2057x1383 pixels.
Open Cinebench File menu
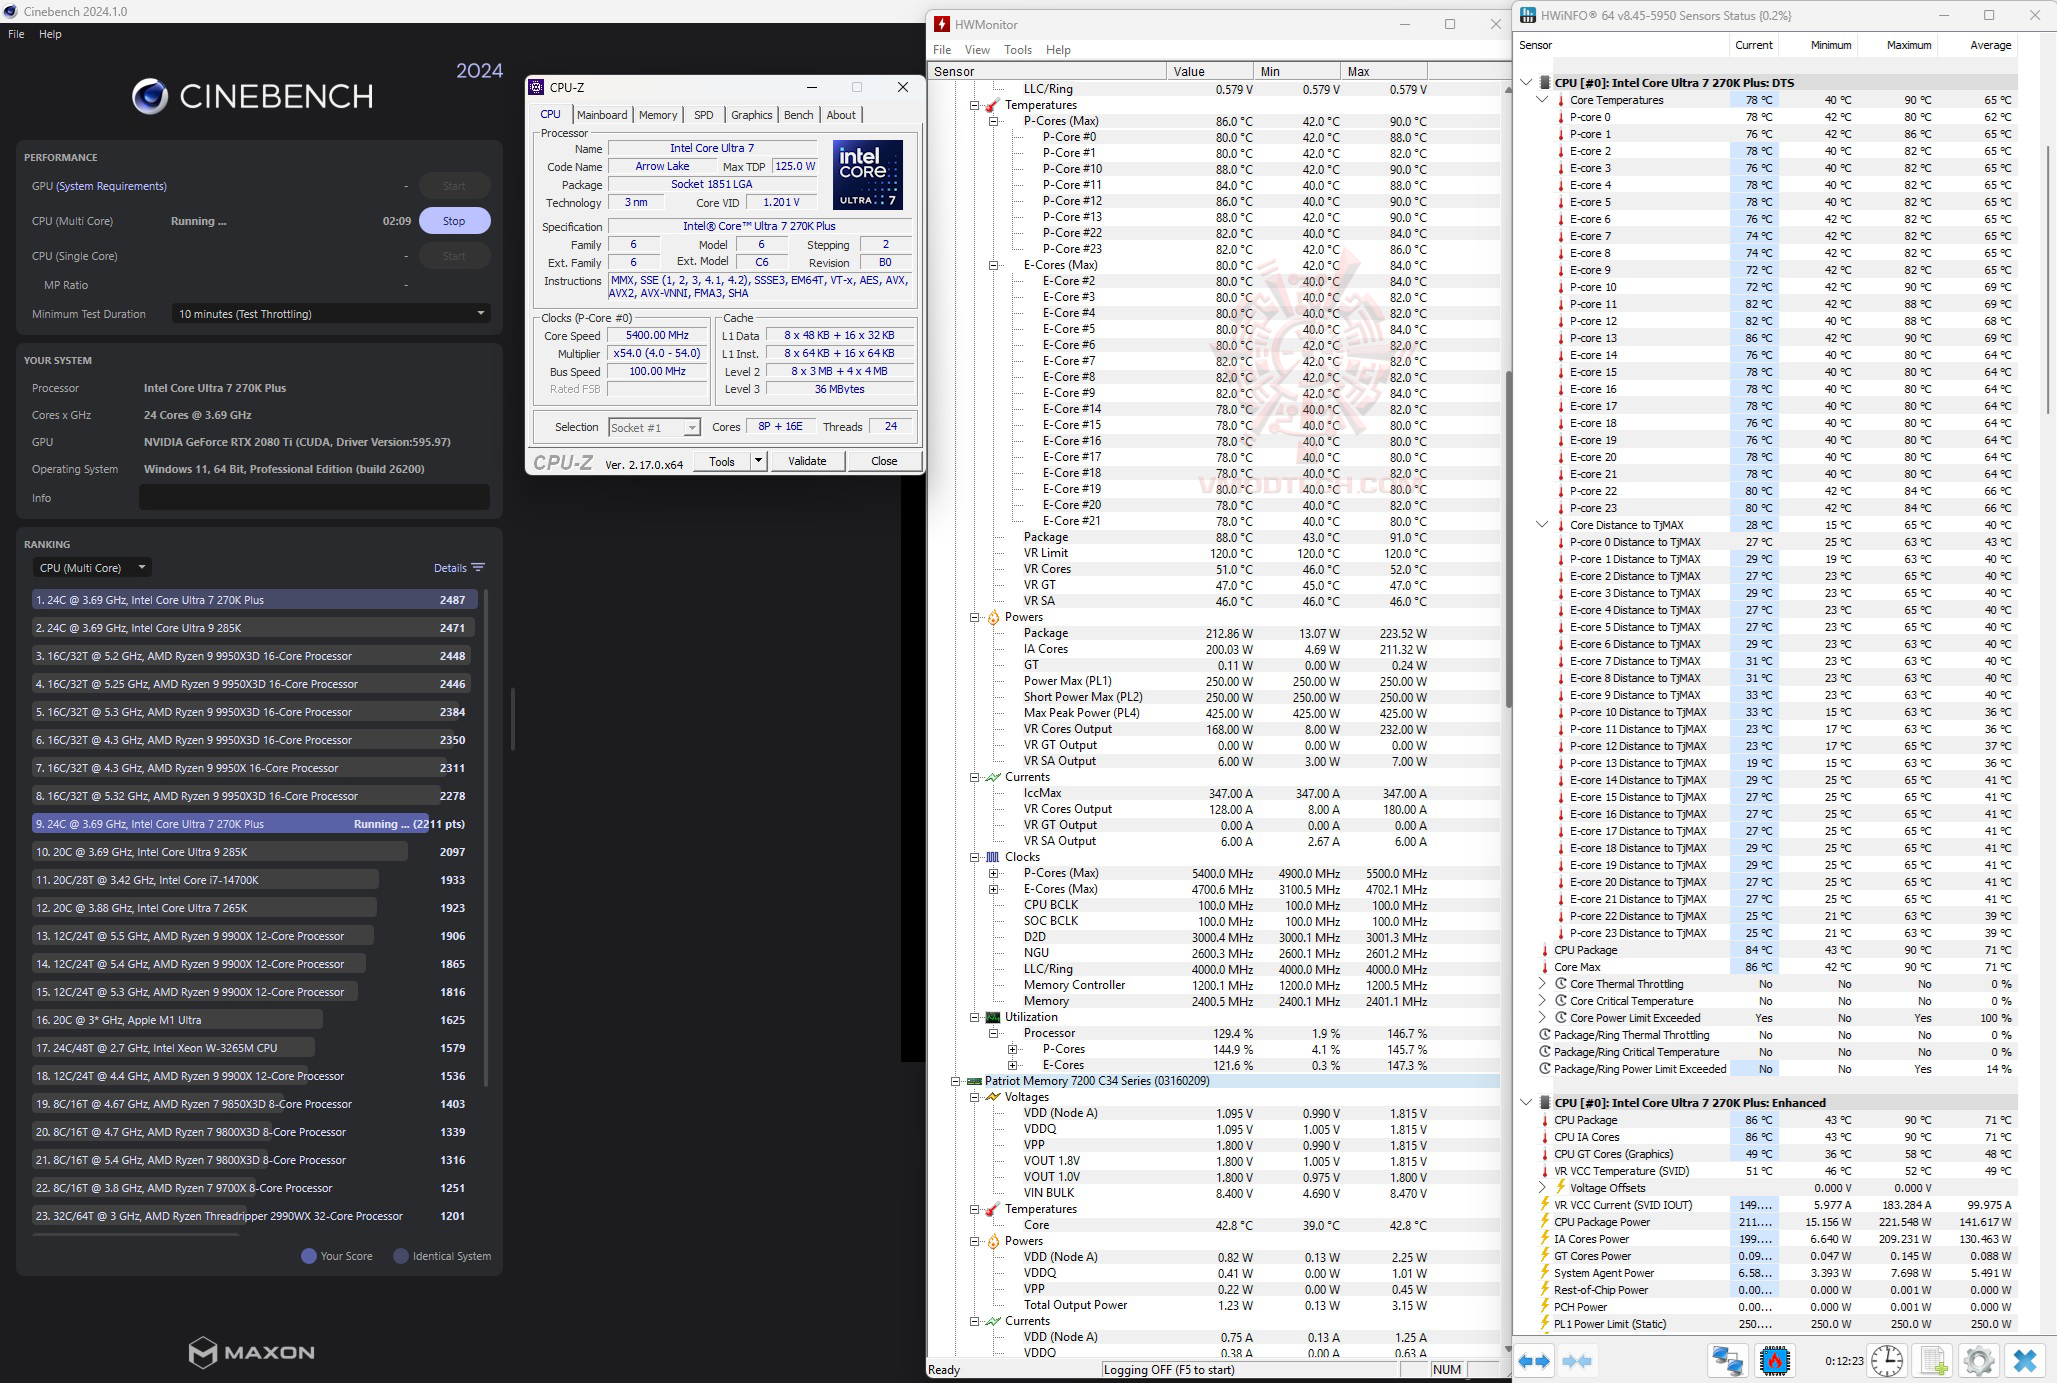(16, 34)
